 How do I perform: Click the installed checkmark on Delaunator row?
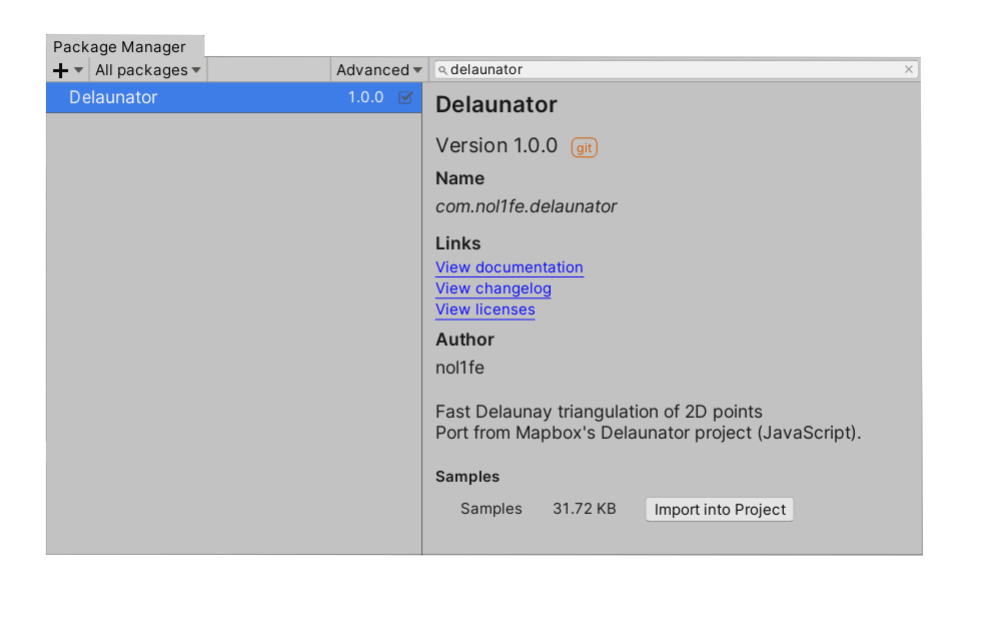pyautogui.click(x=405, y=97)
